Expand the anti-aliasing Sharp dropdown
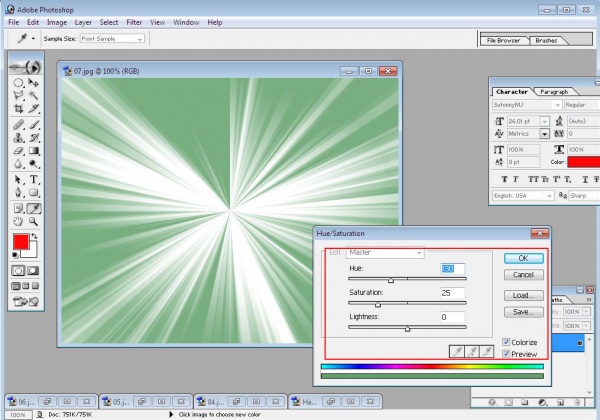The image size is (600, 420). (x=582, y=197)
